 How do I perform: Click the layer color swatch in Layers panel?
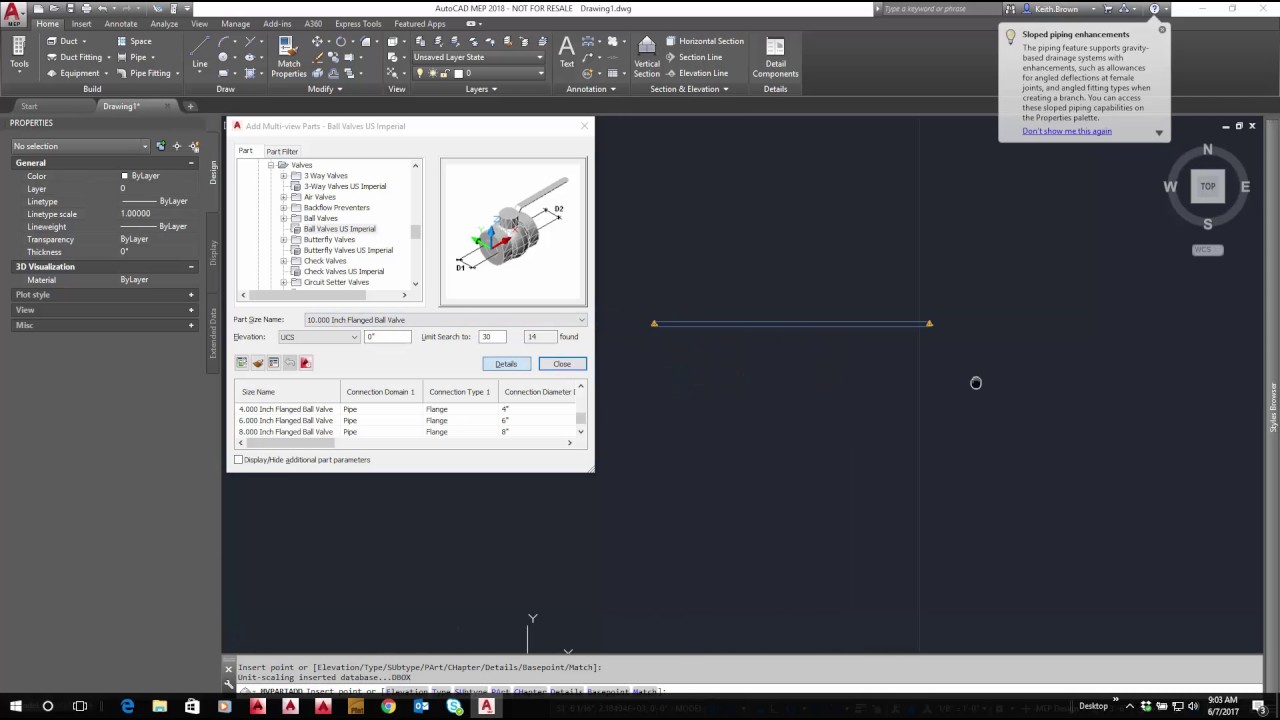tap(460, 73)
